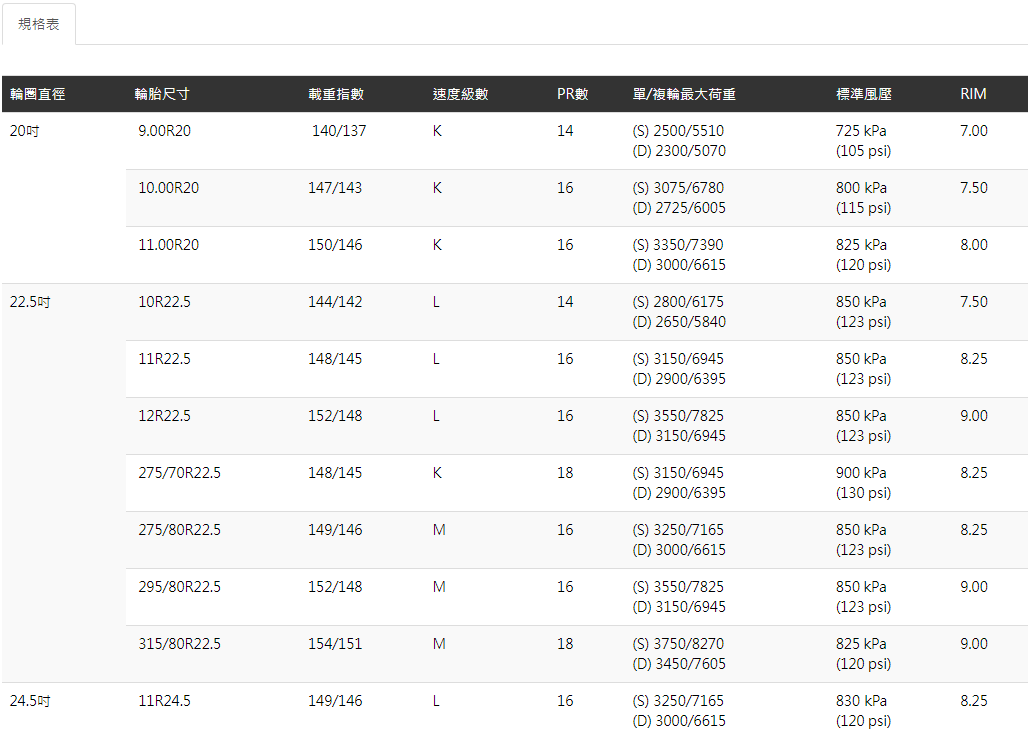Open the 規格表 tab

click(x=39, y=24)
